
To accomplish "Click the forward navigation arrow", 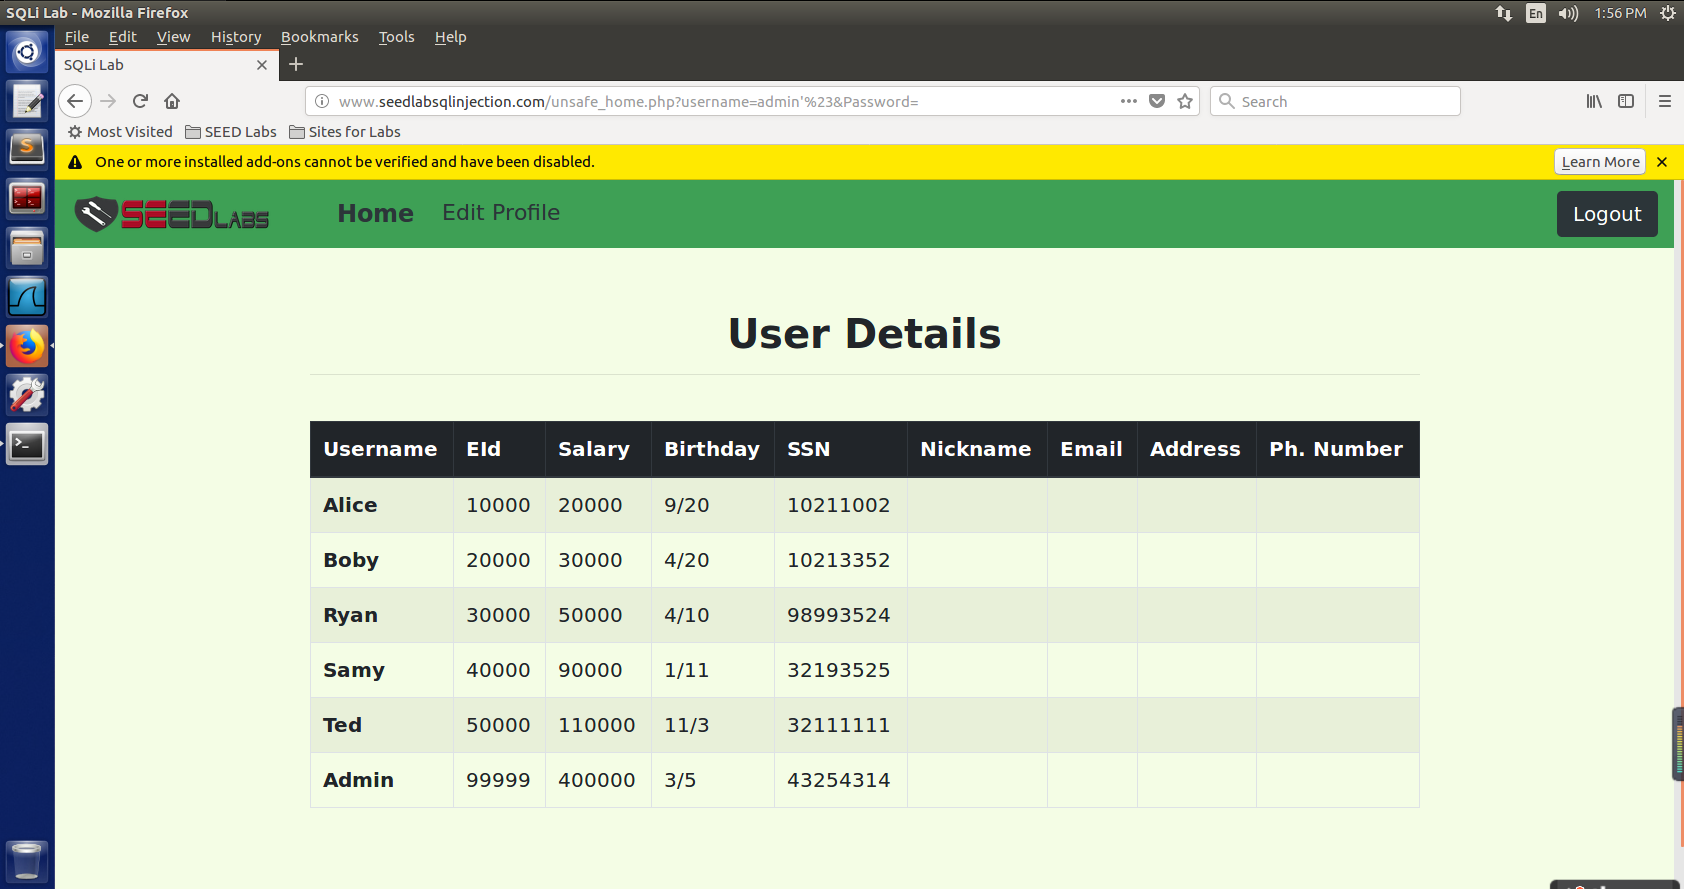I will point(108,101).
